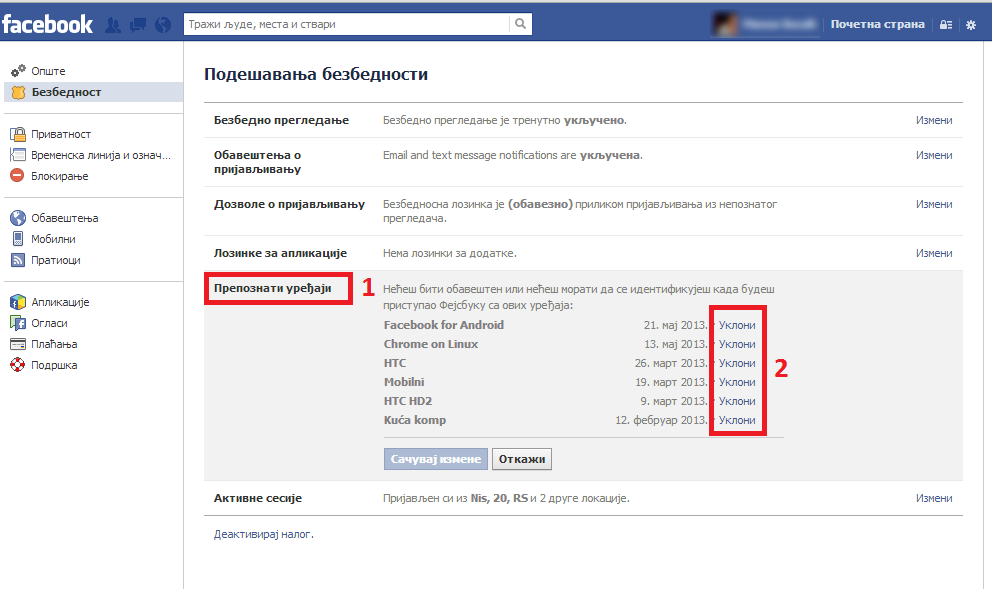This screenshot has height=589, width=992.
Task: Click the search magnifier button
Action: pyautogui.click(x=520, y=24)
